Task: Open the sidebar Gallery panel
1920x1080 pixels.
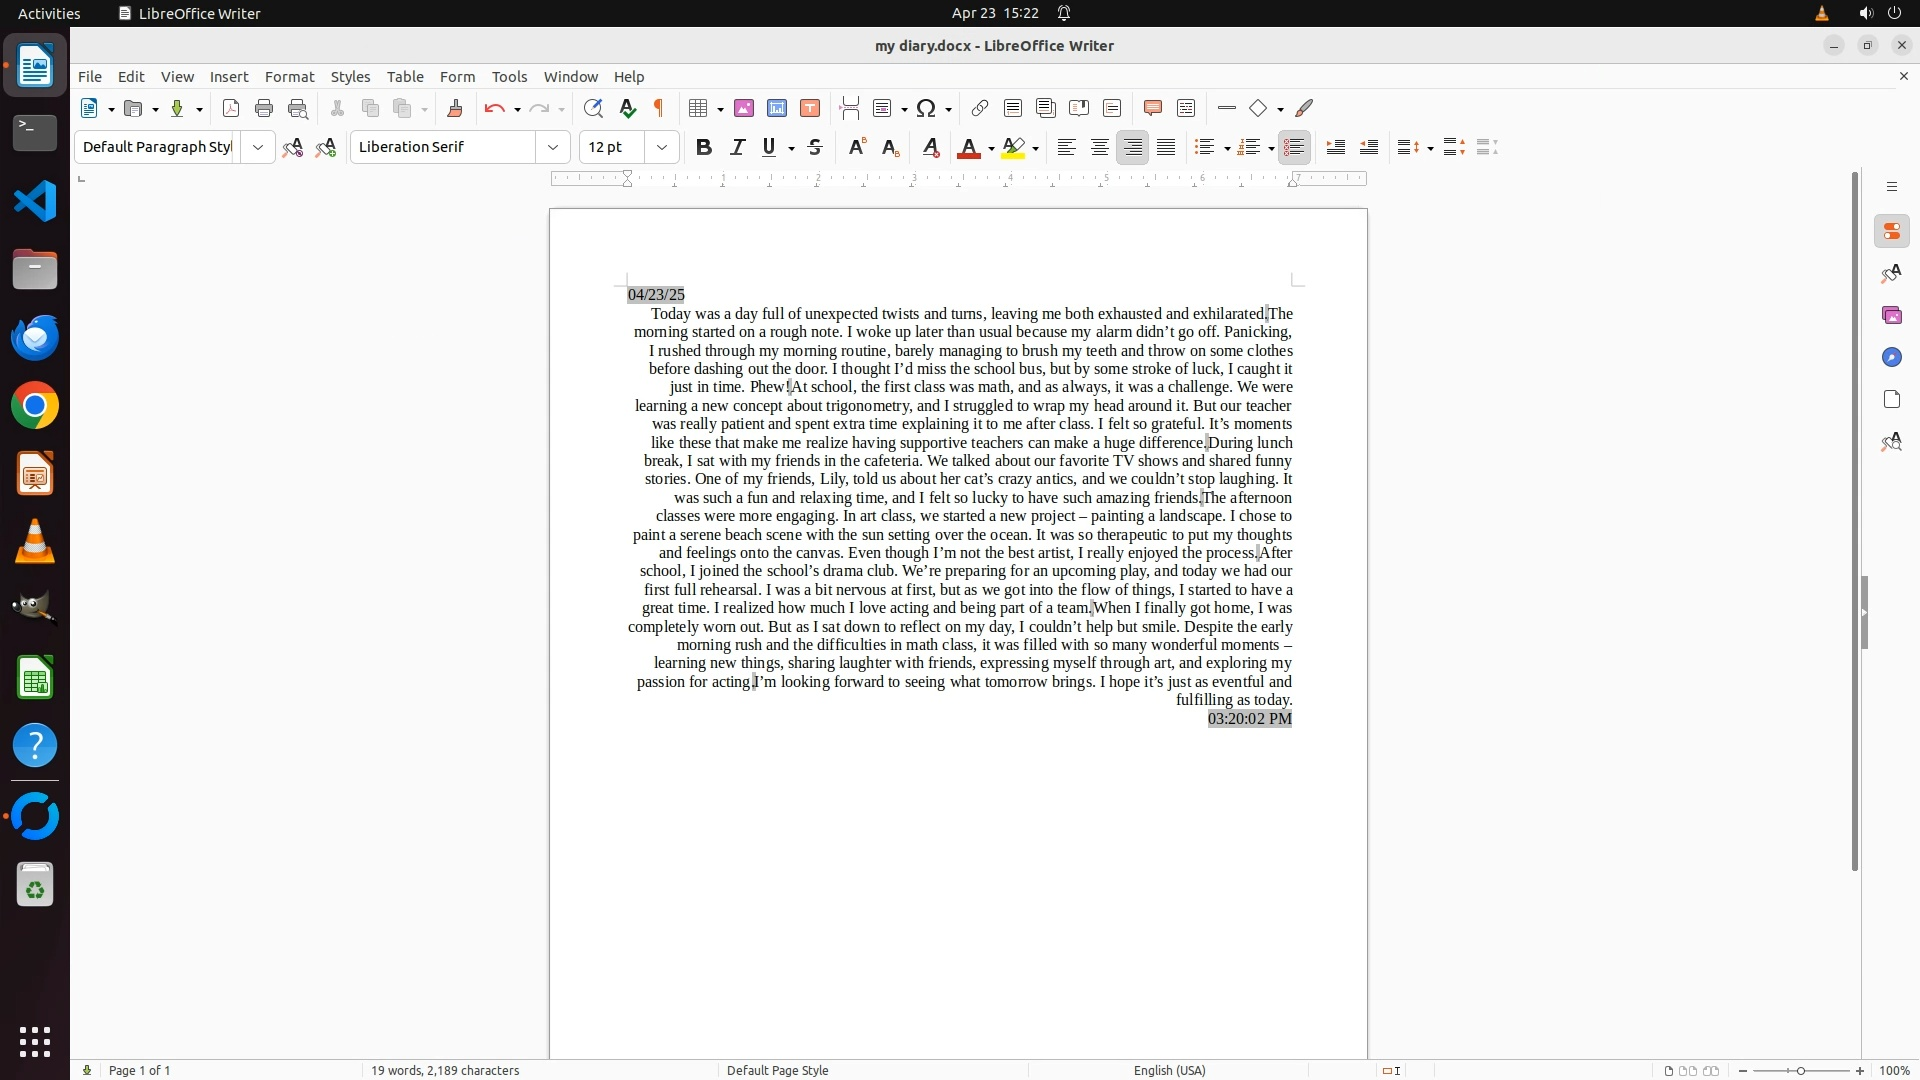Action: [x=1891, y=316]
